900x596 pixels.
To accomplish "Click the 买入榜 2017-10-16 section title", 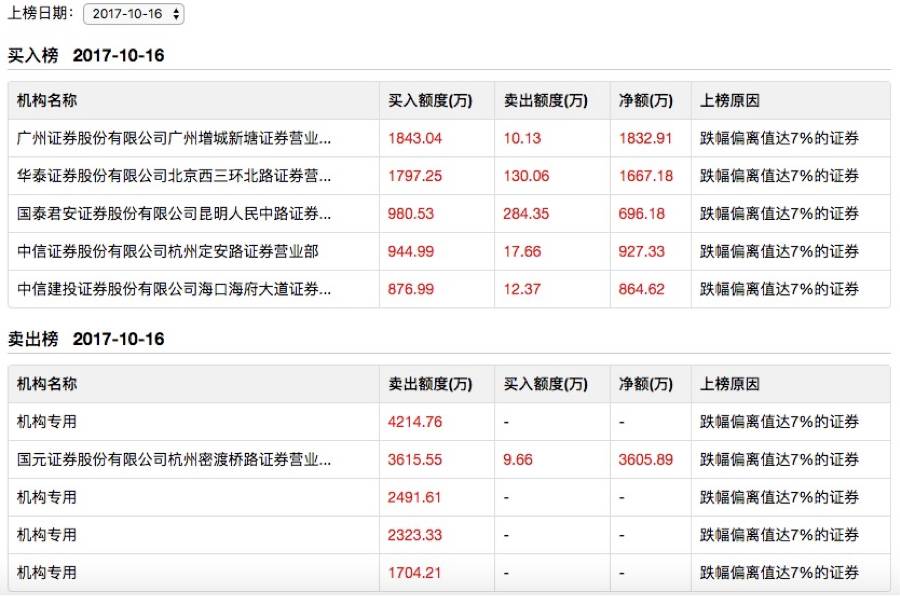I will point(86,56).
